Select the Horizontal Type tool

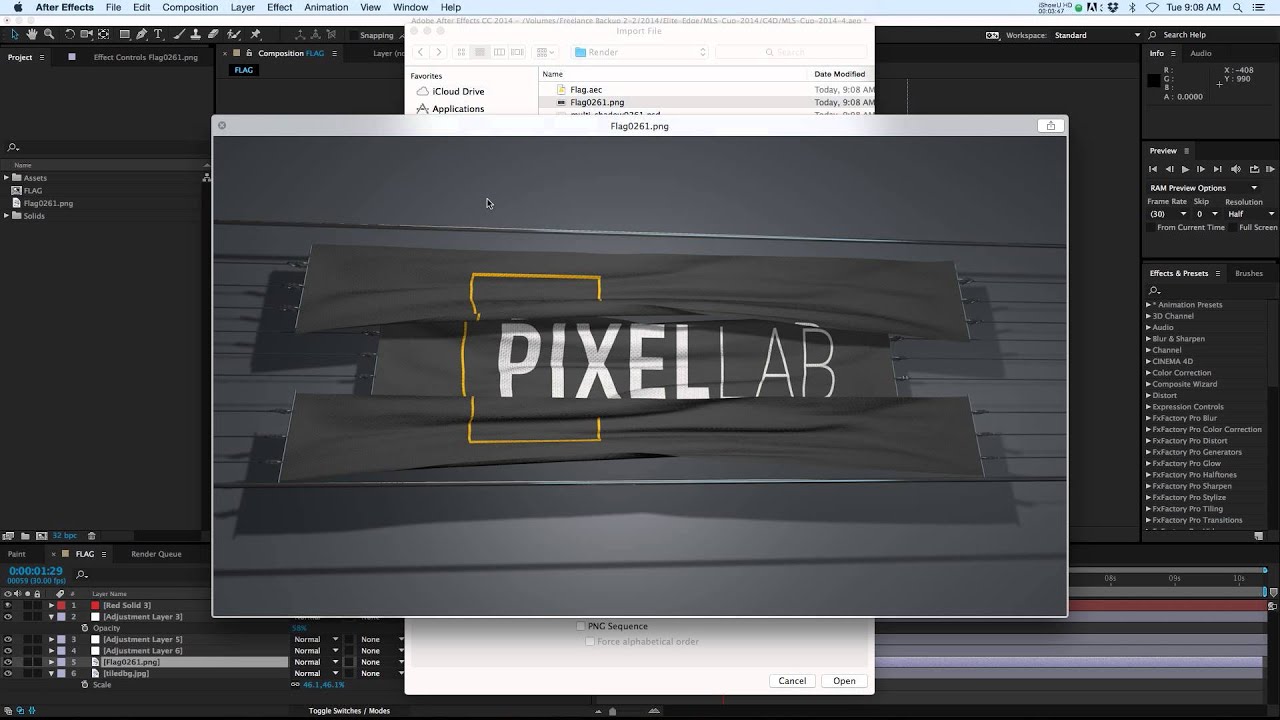[x=158, y=34]
